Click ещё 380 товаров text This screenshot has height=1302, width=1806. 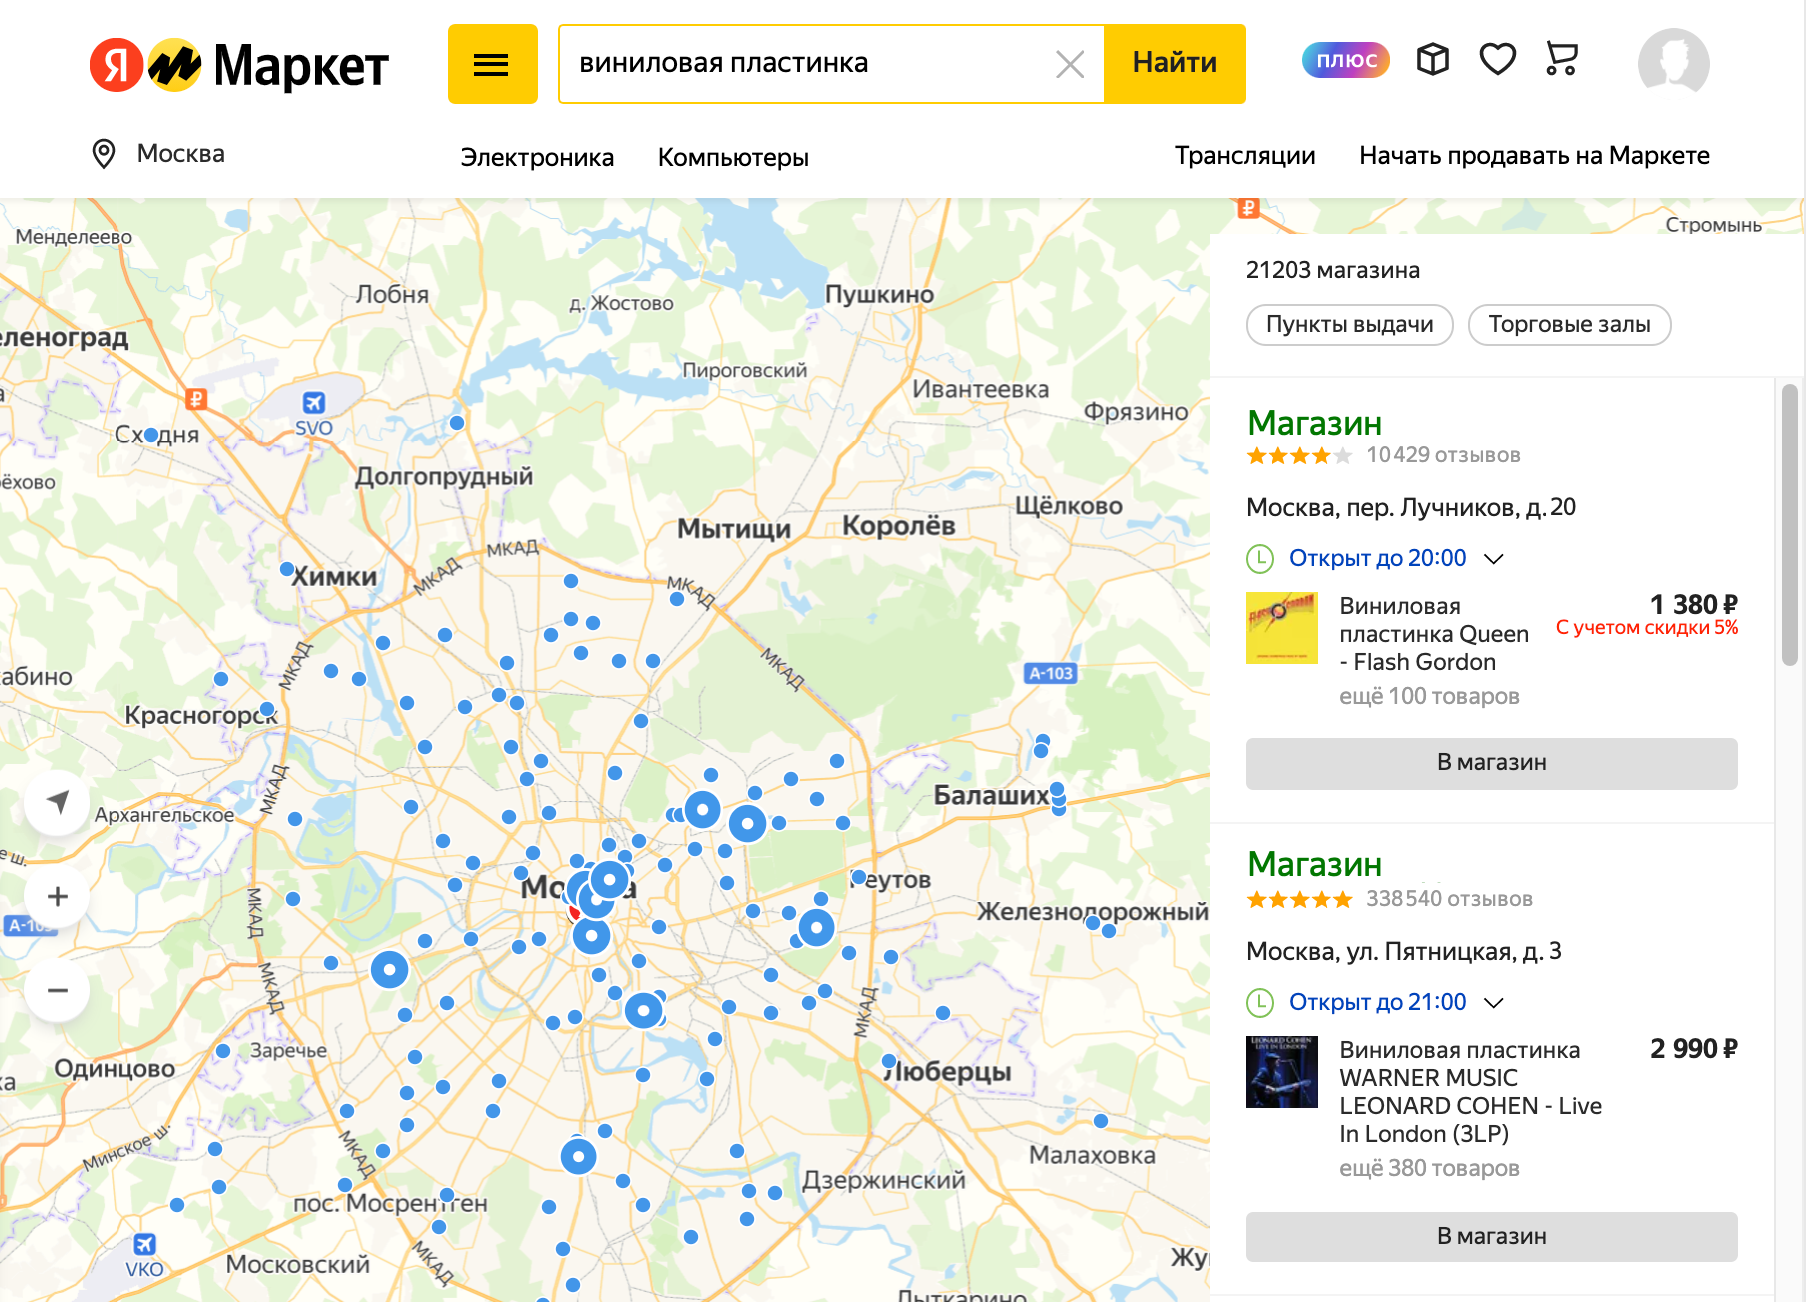[x=1429, y=1169]
